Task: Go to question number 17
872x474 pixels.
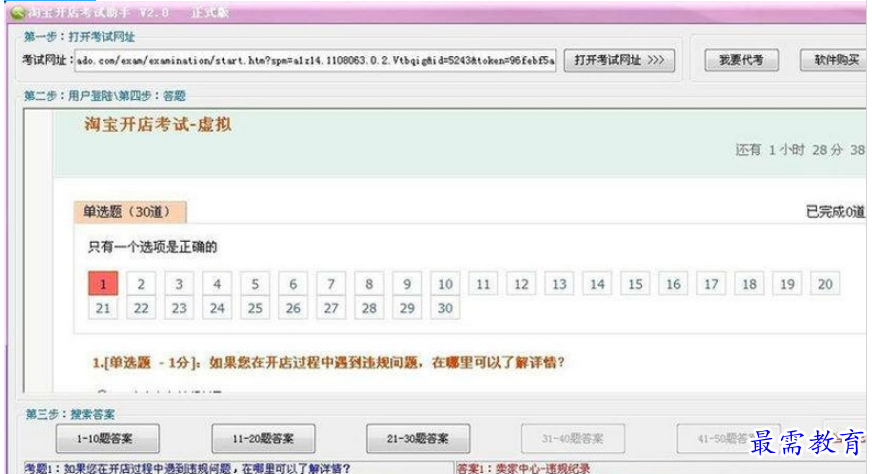Action: [x=711, y=284]
